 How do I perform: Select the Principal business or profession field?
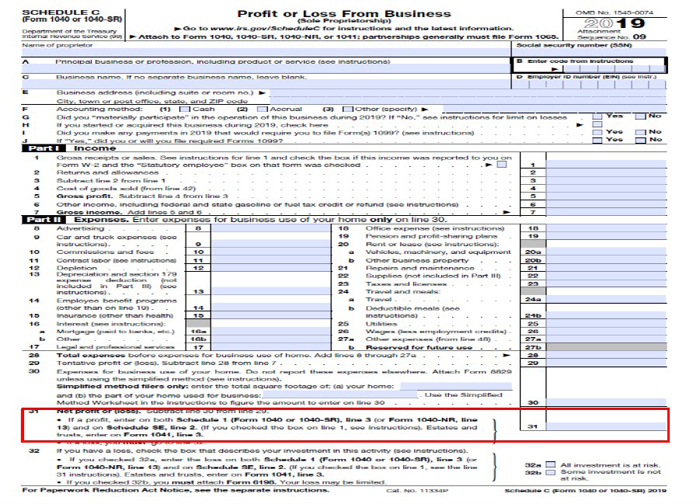click(x=266, y=69)
